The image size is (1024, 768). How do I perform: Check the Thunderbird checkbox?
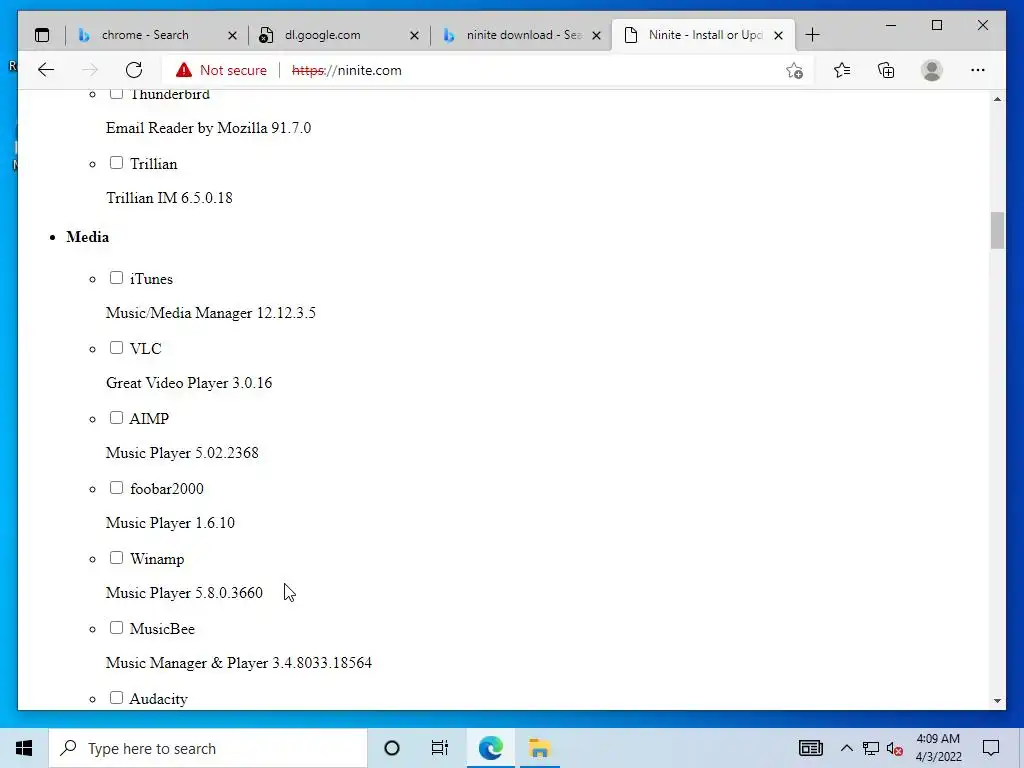(x=116, y=93)
